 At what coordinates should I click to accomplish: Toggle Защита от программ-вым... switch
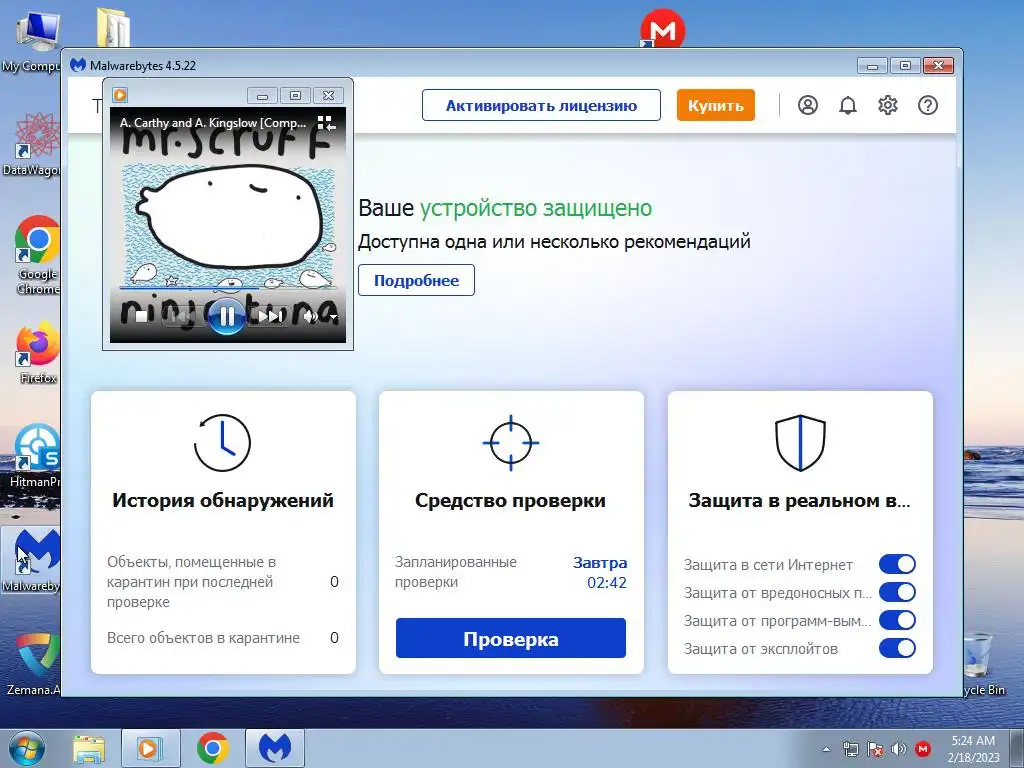(x=897, y=620)
